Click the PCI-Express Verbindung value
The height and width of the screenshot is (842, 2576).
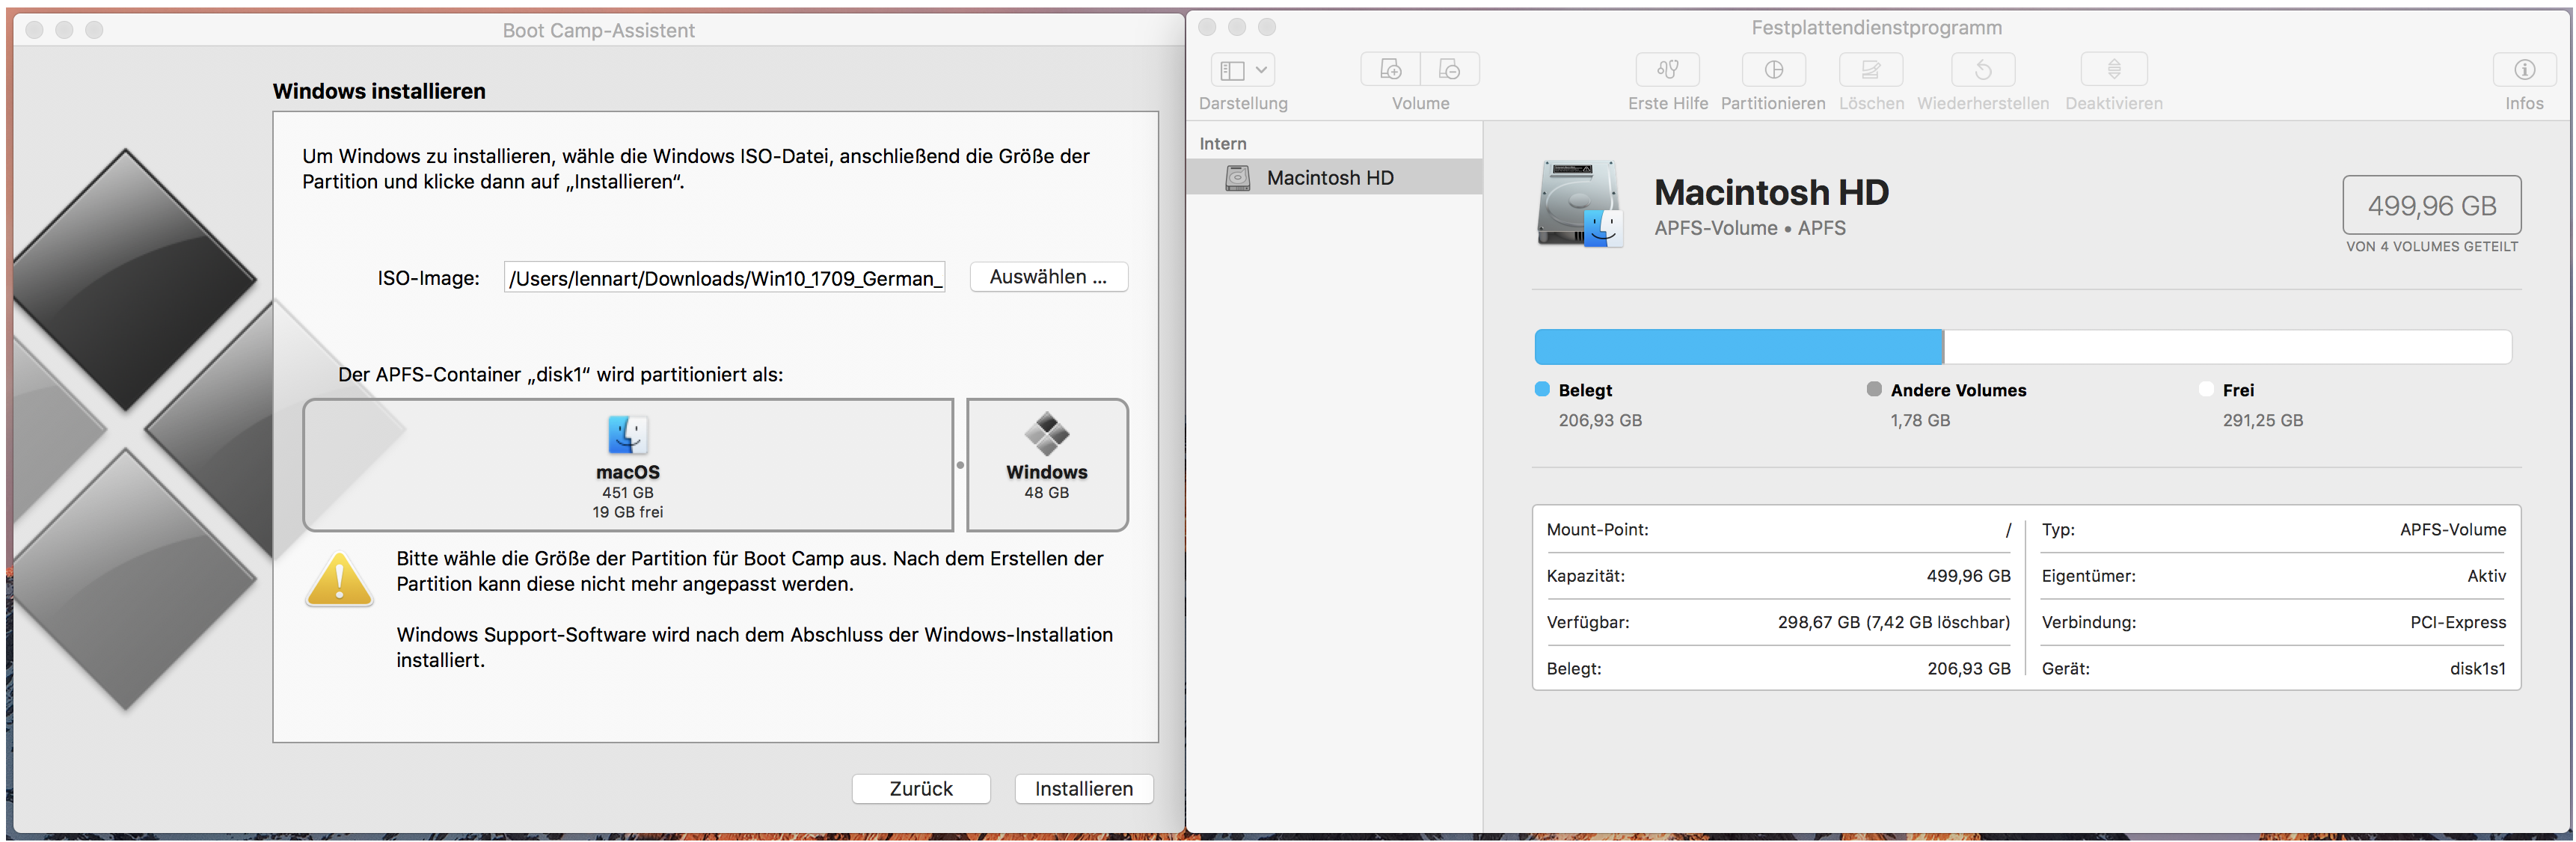pyautogui.click(x=2458, y=622)
